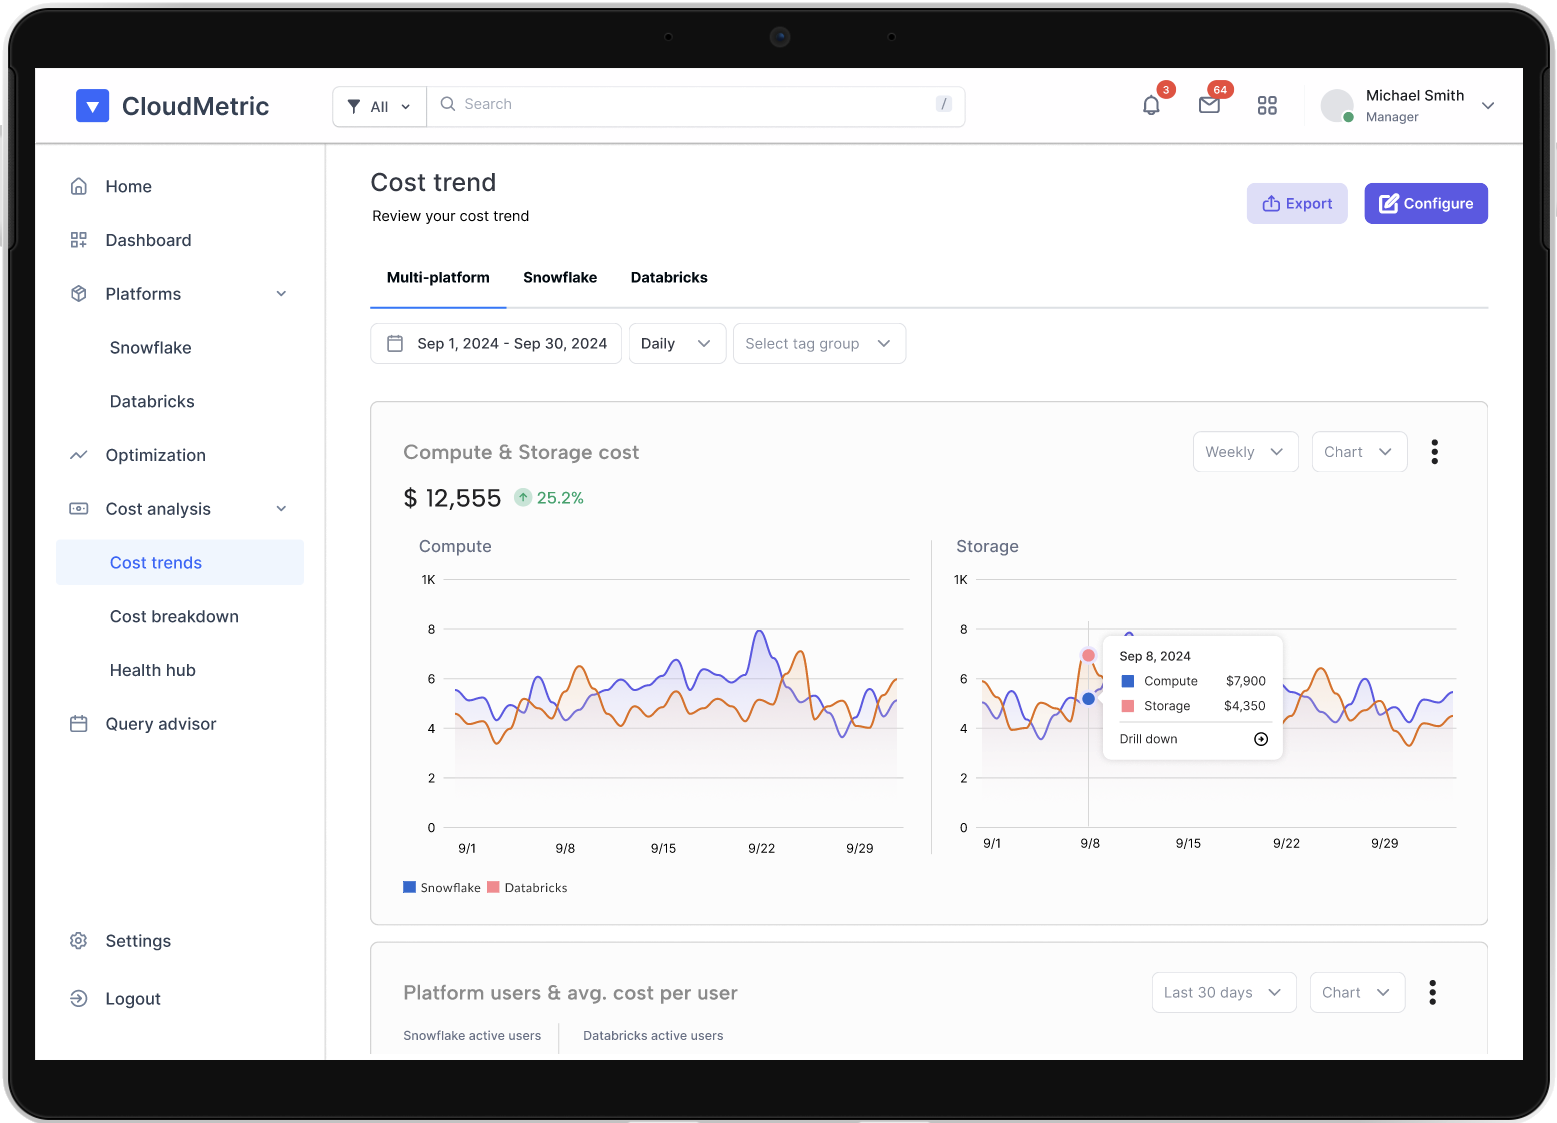Click the Configure button
The image size is (1557, 1123).
coord(1425,203)
